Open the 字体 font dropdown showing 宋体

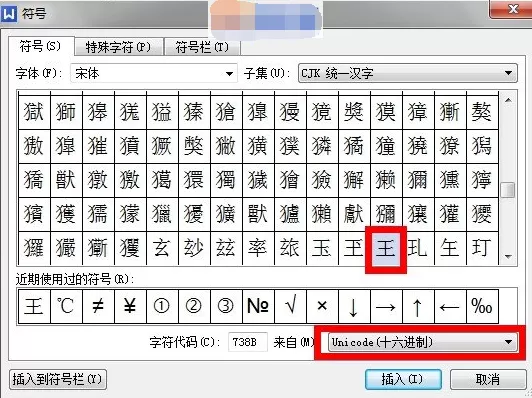154,73
